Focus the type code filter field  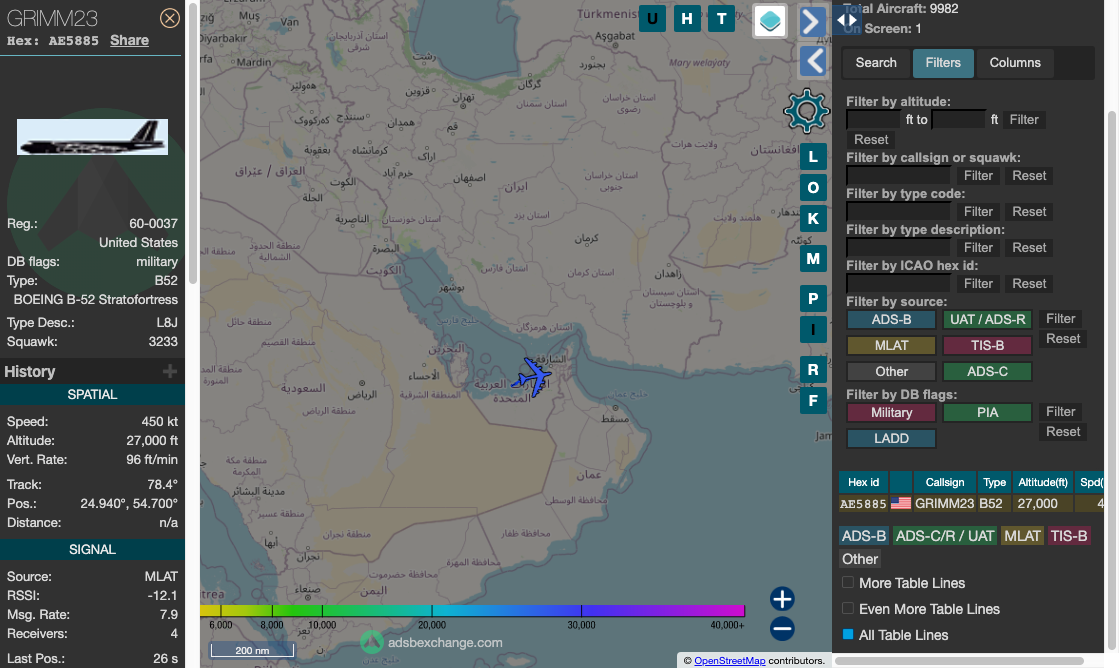(898, 211)
